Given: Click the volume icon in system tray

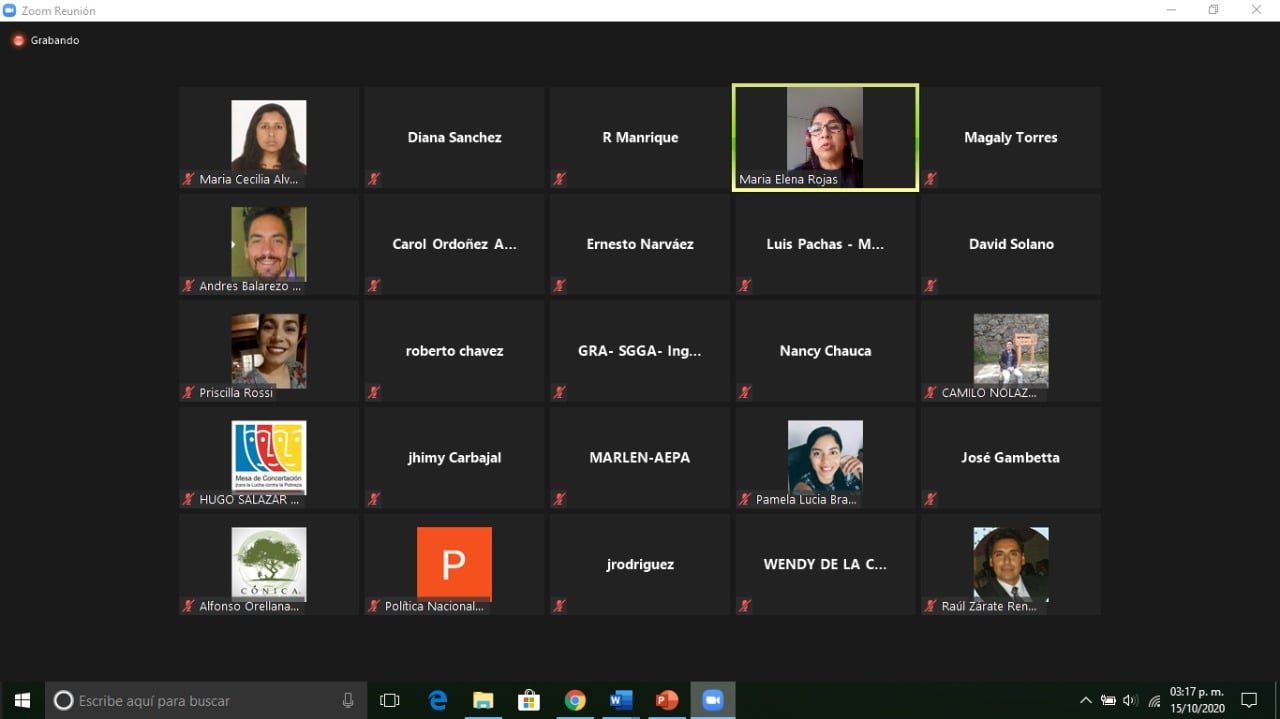Looking at the screenshot, I should 1130,701.
